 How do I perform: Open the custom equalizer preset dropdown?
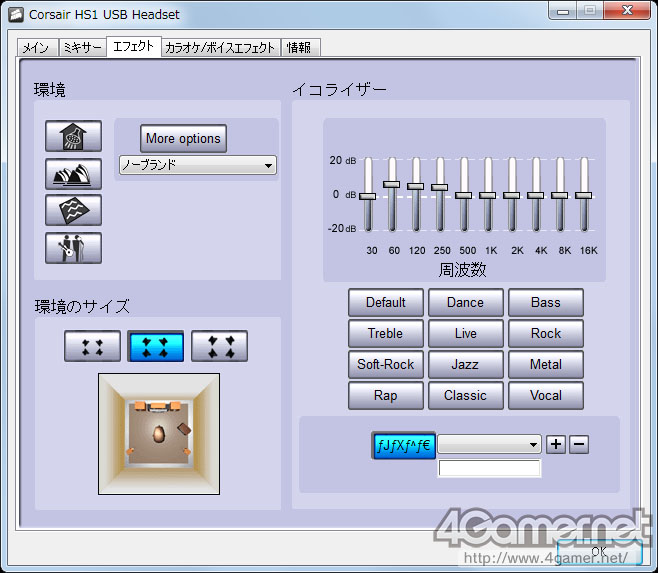pos(489,444)
